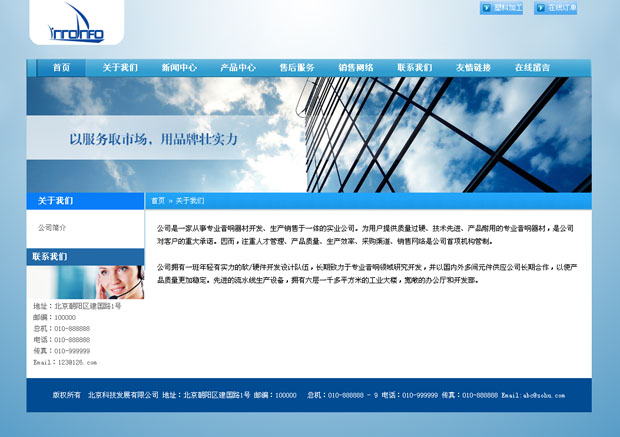This screenshot has width=620, height=437.
Task: Click the 友情链接 menu item
Action: (x=473, y=68)
